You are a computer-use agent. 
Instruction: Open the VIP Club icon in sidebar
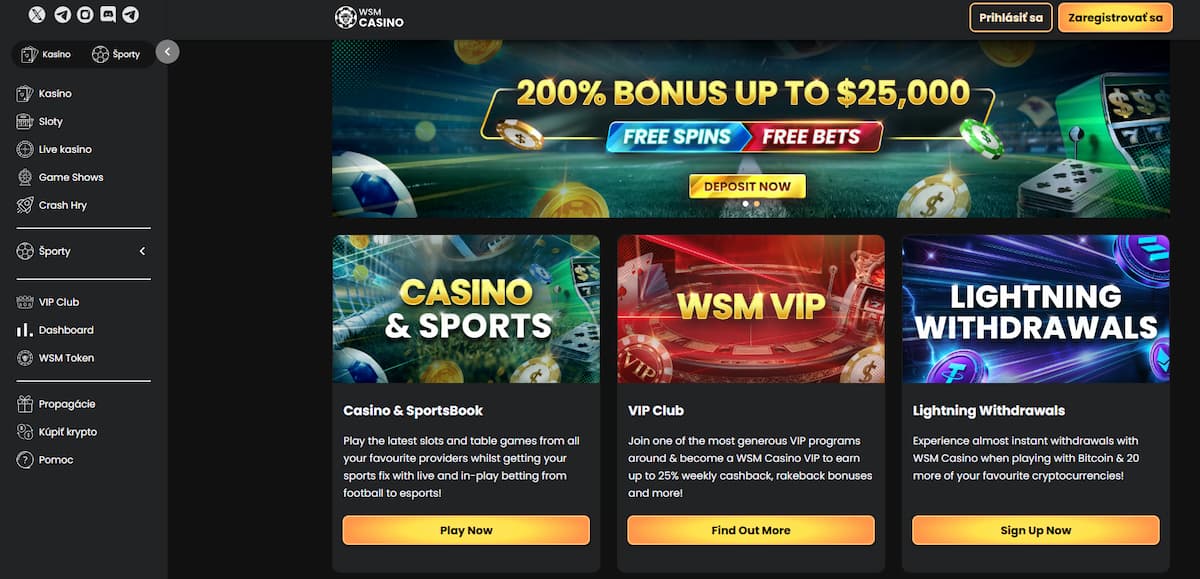click(x=25, y=302)
